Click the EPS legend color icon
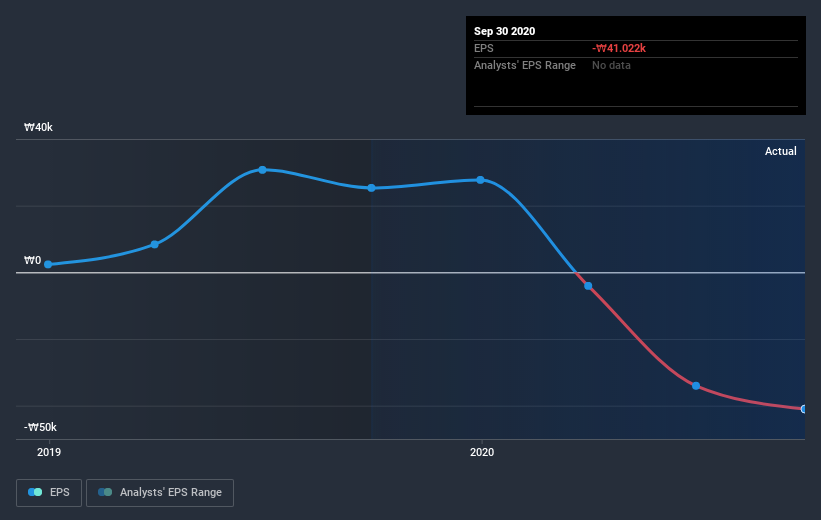Image resolution: width=821 pixels, height=520 pixels. point(35,492)
